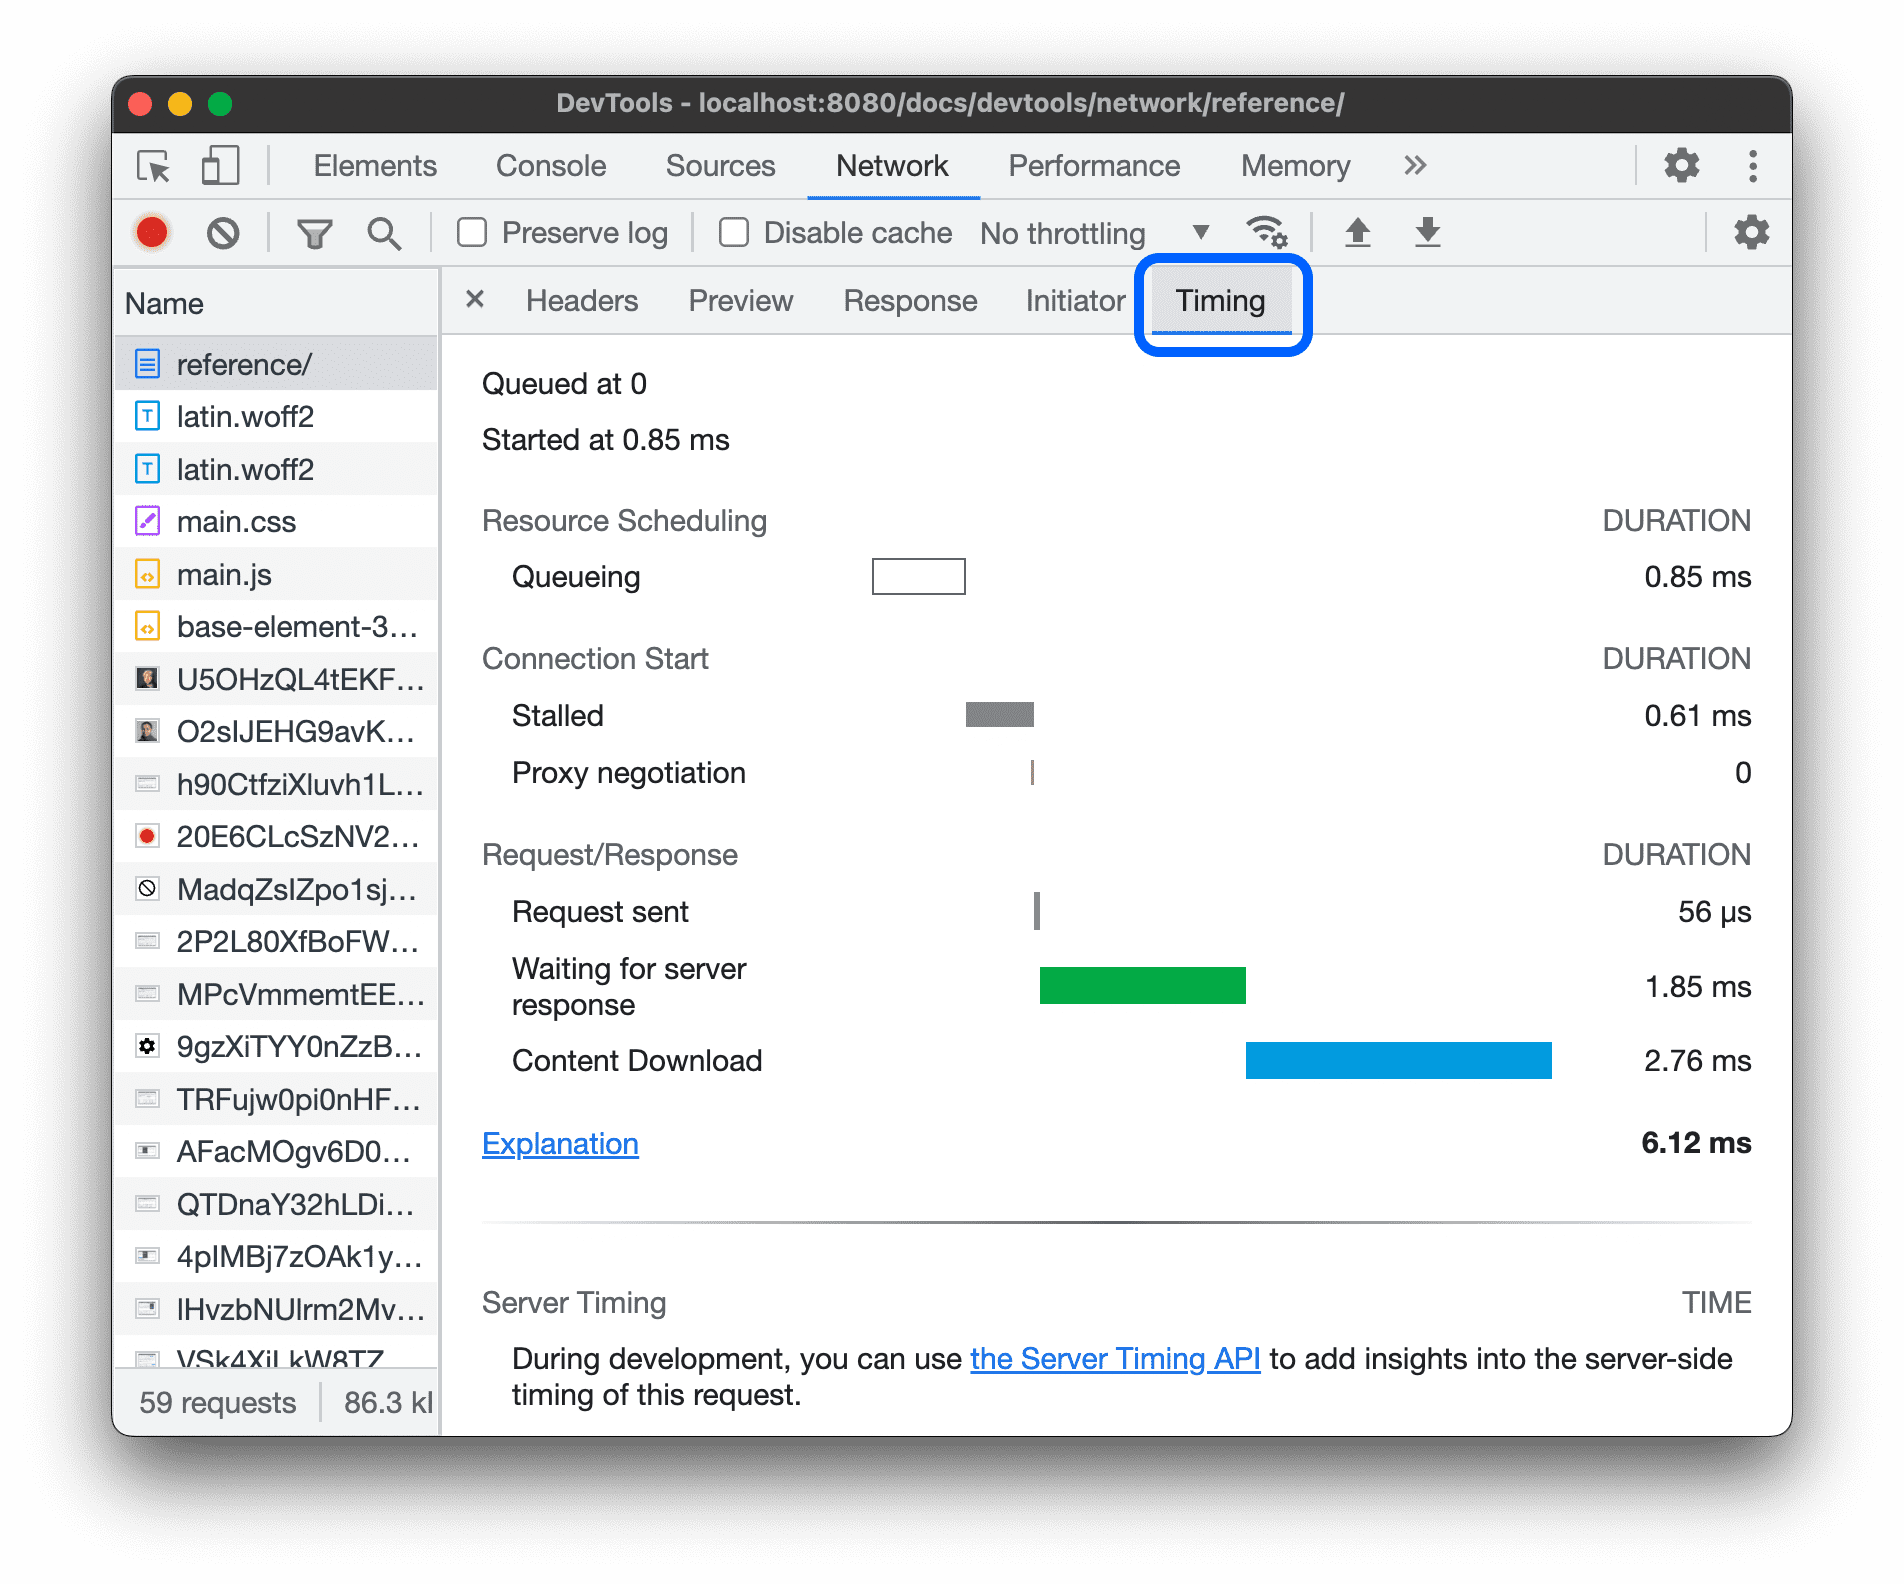The image size is (1904, 1584).
Task: Clear the network log
Action: pos(224,232)
